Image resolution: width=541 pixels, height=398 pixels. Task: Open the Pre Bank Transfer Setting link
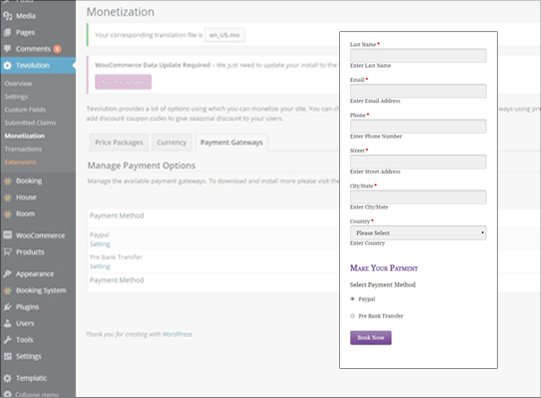coord(100,266)
